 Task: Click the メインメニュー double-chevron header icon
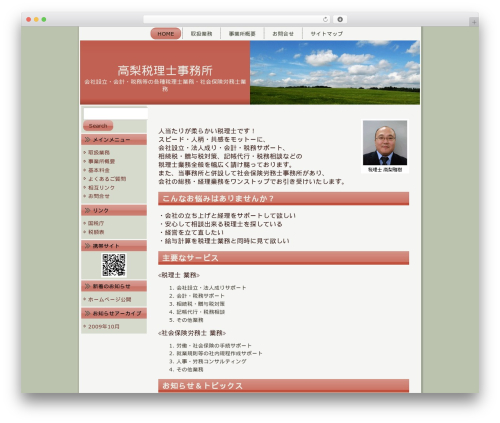pyautogui.click(x=87, y=139)
